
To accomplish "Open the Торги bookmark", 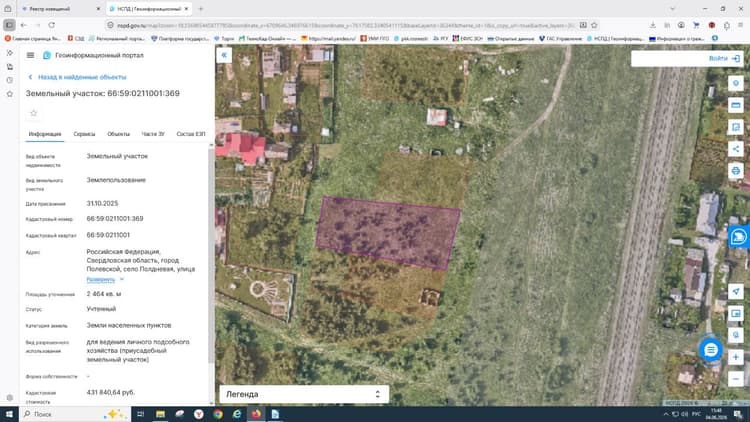I will coord(224,38).
